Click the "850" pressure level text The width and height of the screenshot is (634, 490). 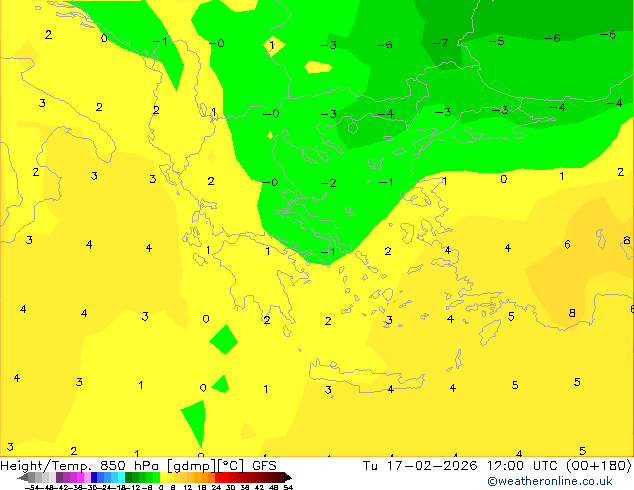tap(113, 466)
